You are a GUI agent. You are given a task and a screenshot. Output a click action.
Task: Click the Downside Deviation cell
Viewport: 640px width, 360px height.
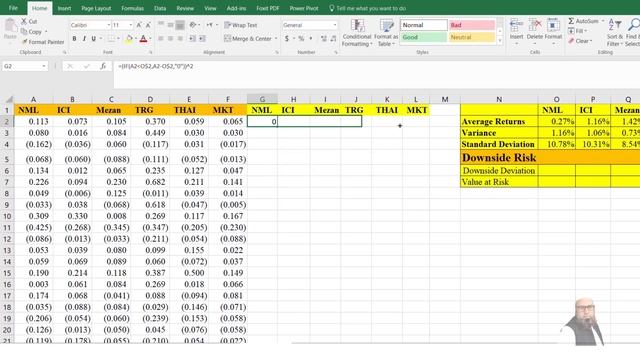point(499,171)
